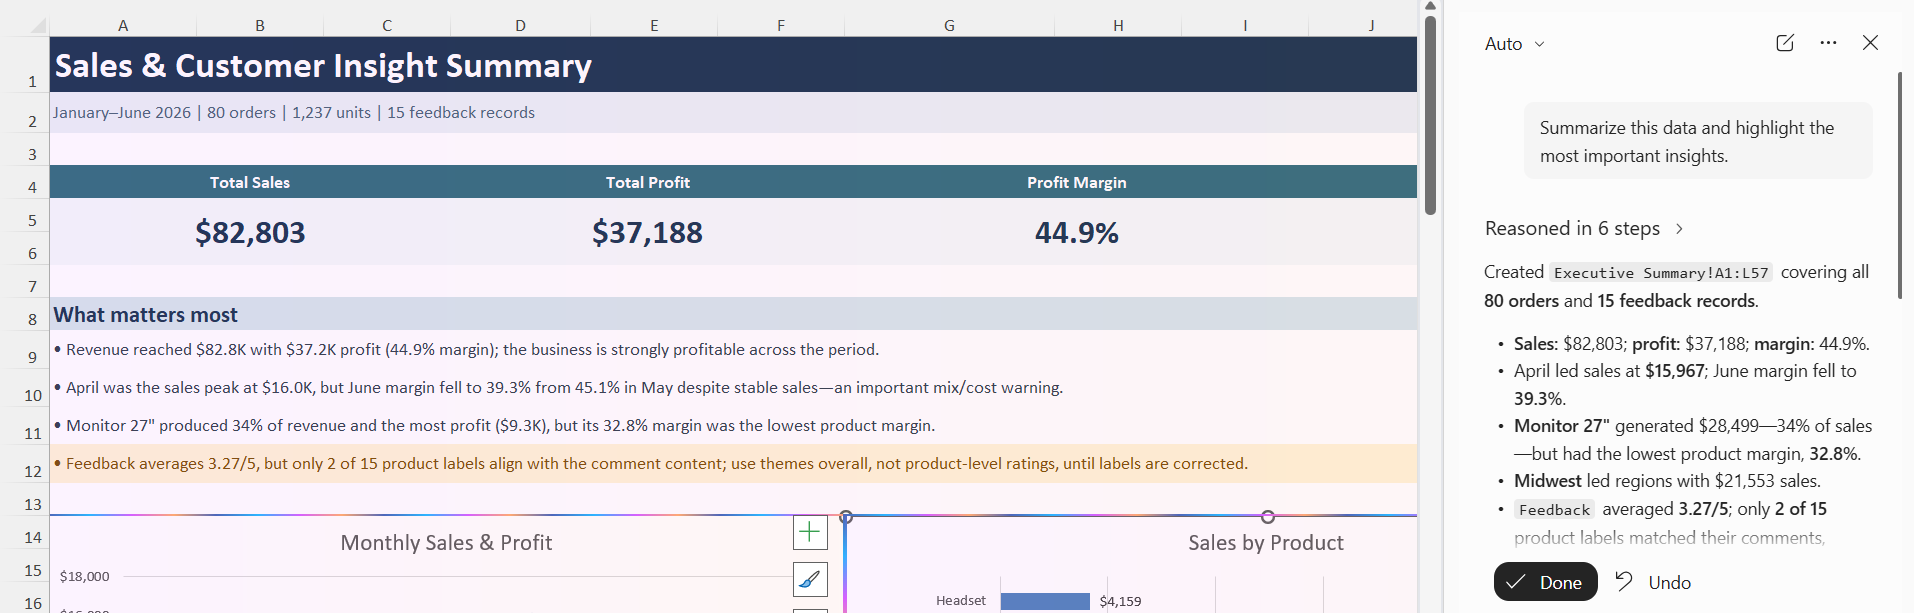Image resolution: width=1914 pixels, height=613 pixels.
Task: Click the Executive Summary!A1:L57 range reference
Action: coord(1661,273)
